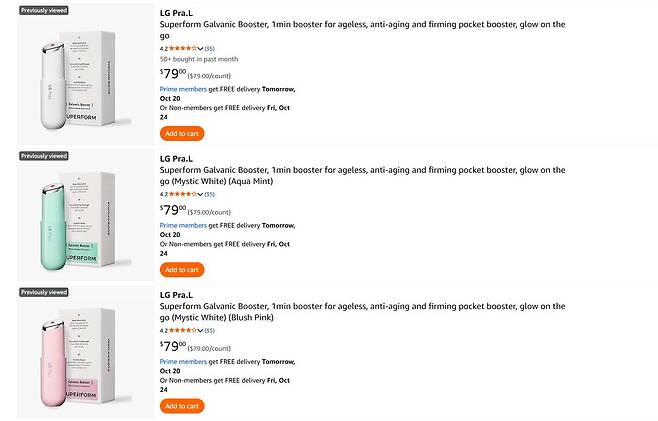Screen dimensions: 658x421
Task: Add the Blush Pink booster to cart
Action: click(181, 405)
